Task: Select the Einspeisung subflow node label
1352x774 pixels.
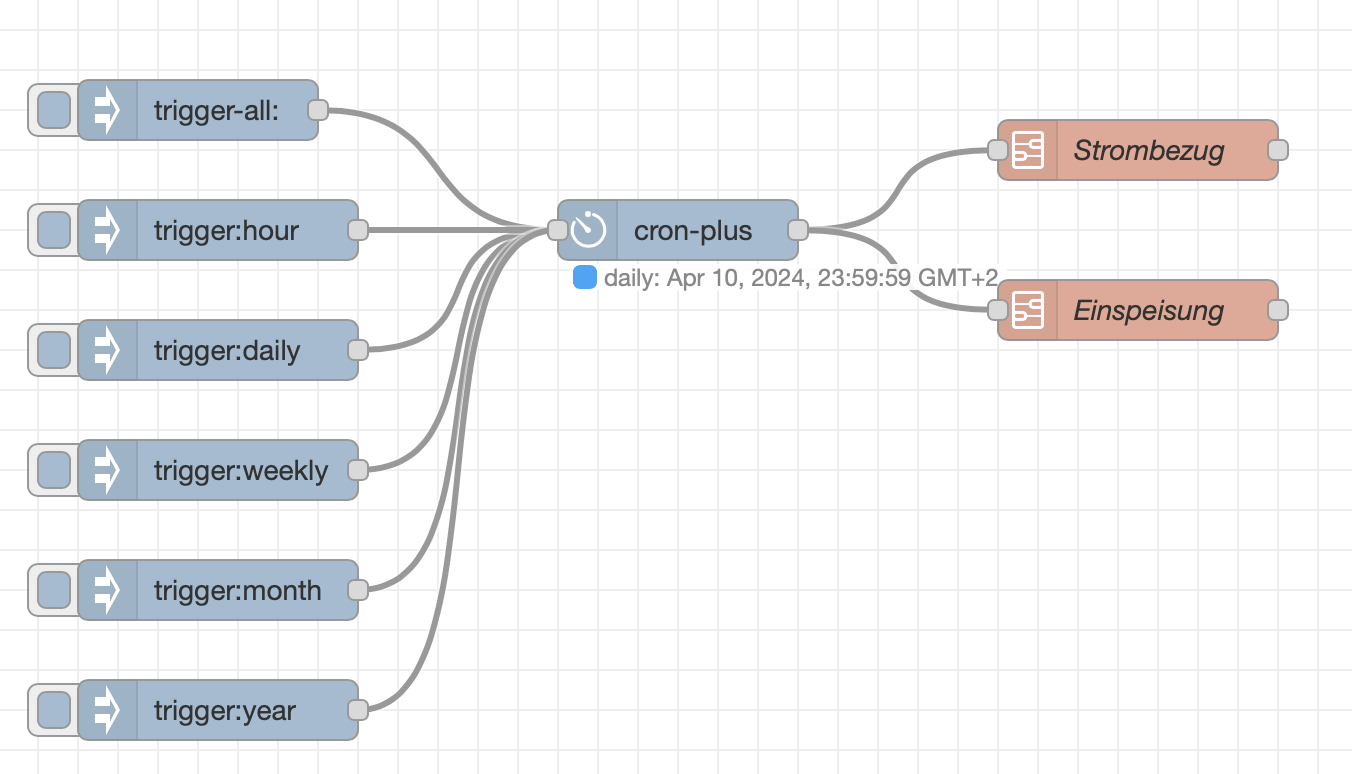Action: coord(1149,311)
